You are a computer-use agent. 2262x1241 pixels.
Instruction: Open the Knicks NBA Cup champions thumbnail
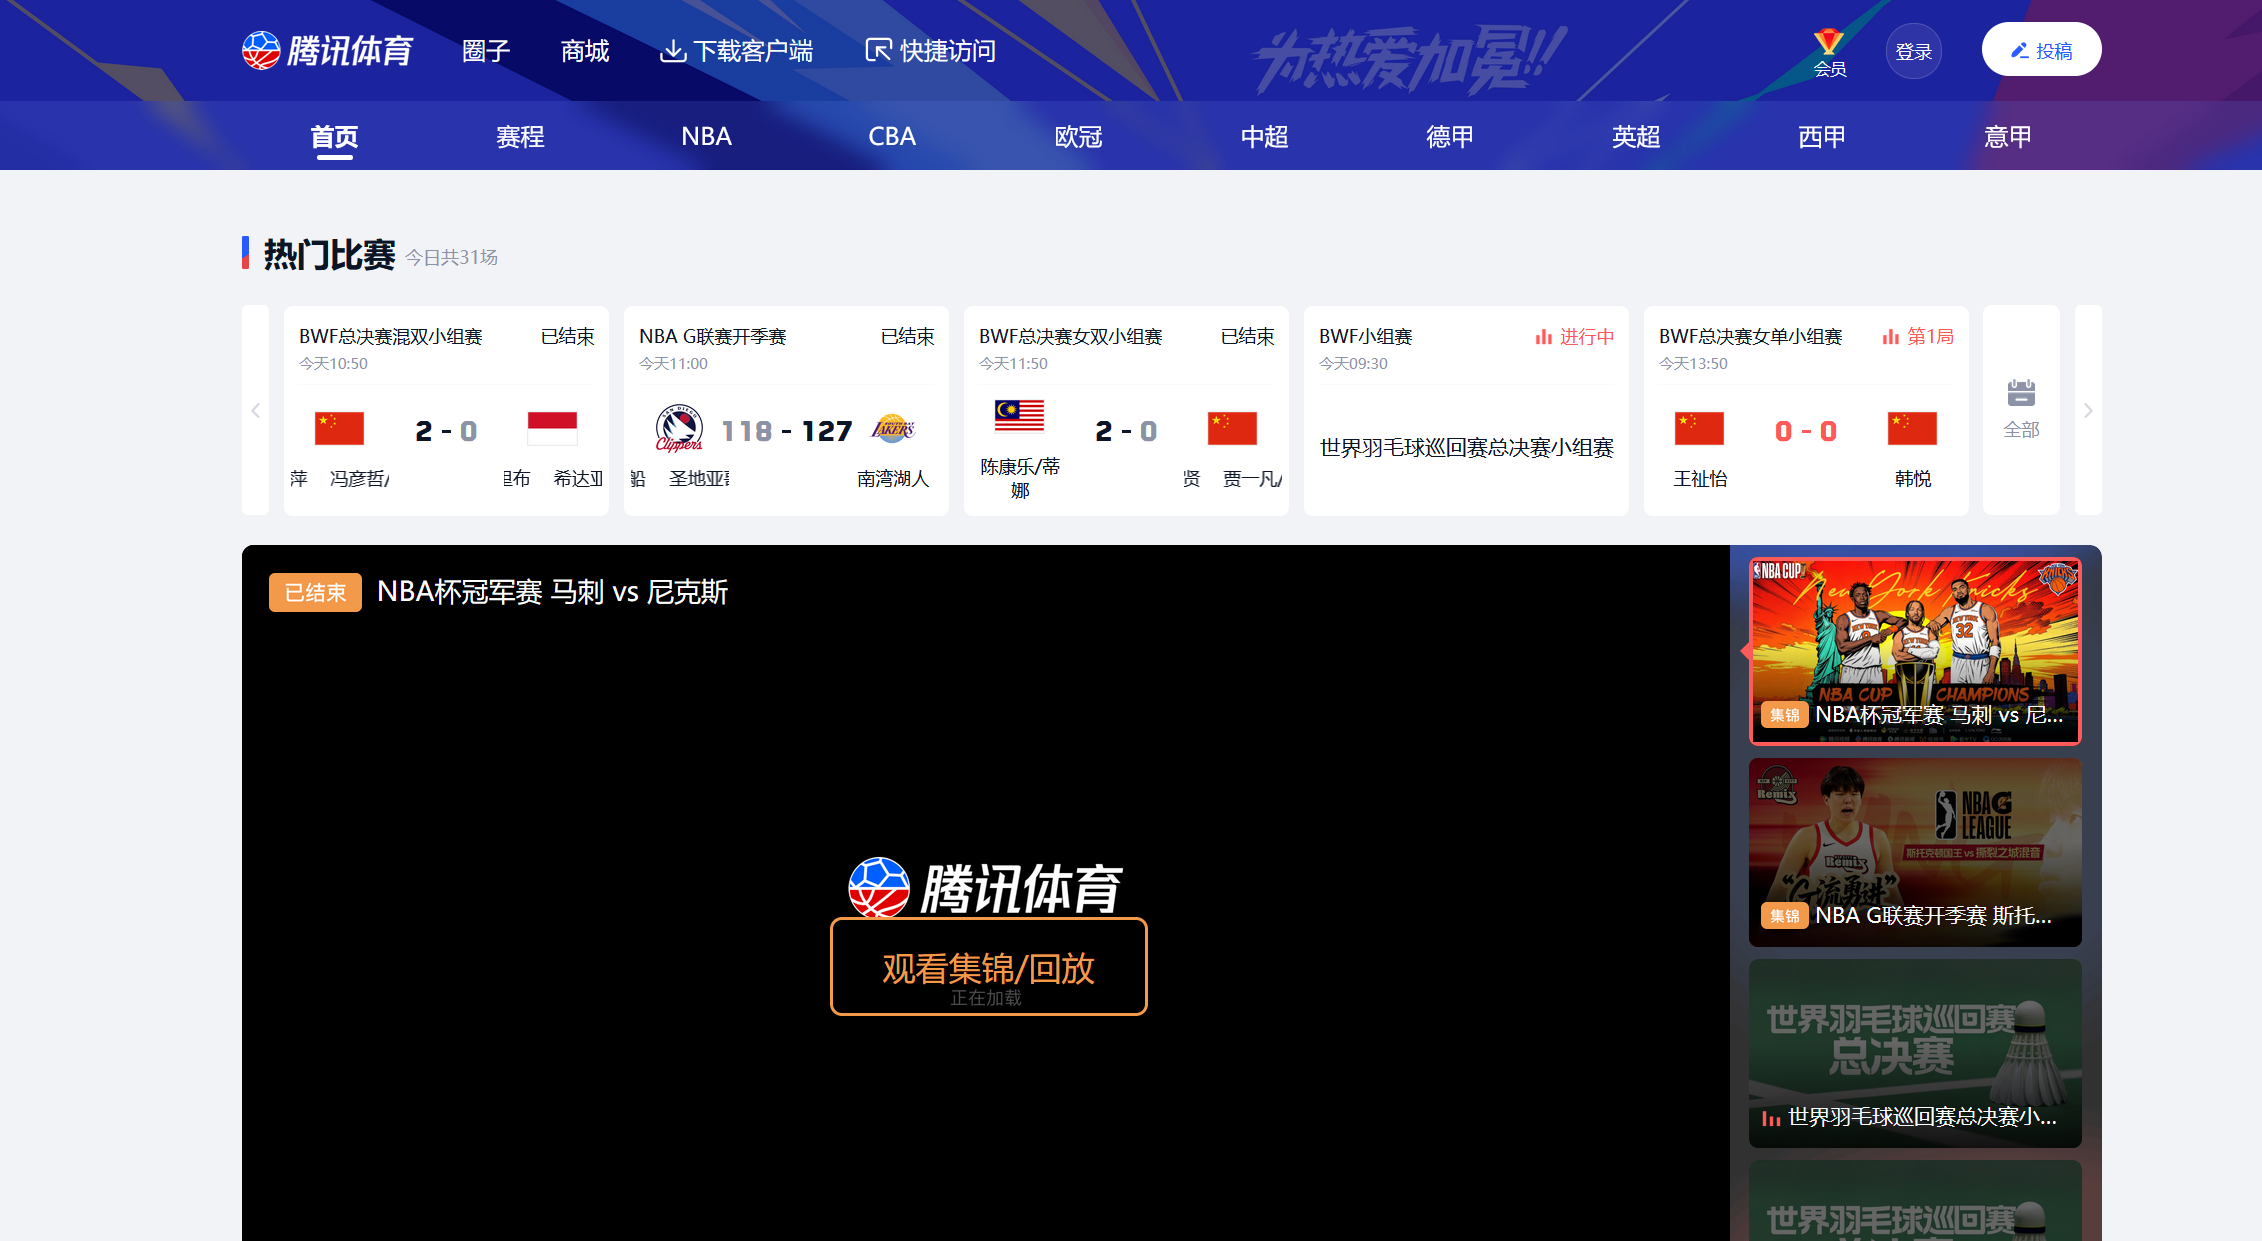1914,650
